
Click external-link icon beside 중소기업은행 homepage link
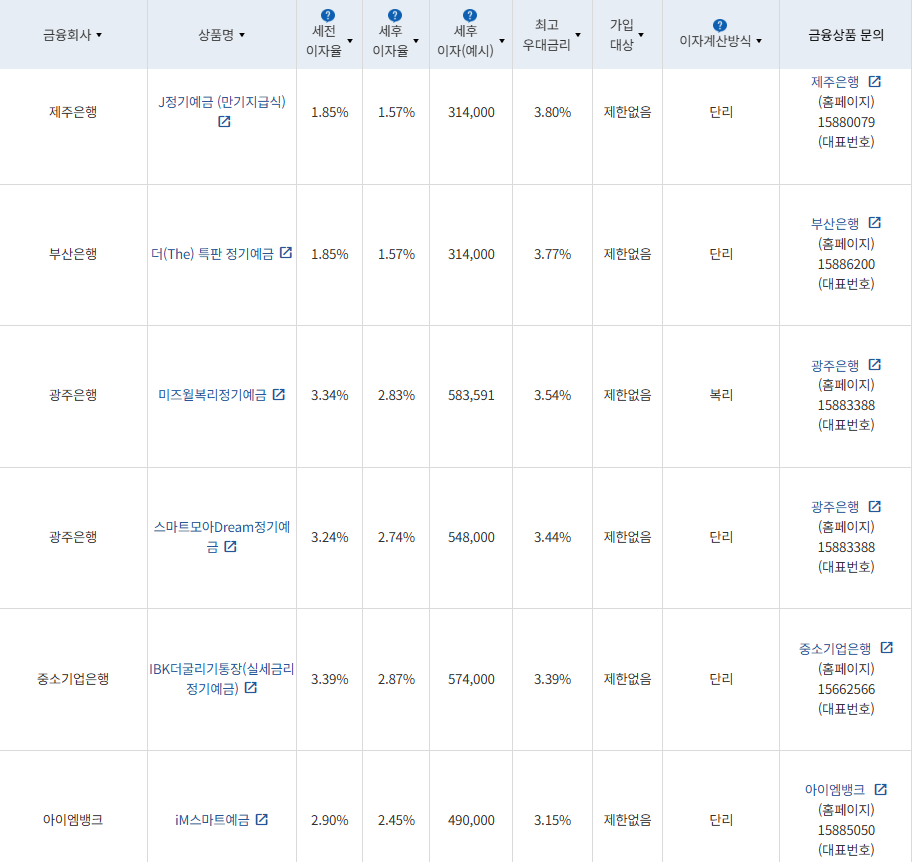887,647
